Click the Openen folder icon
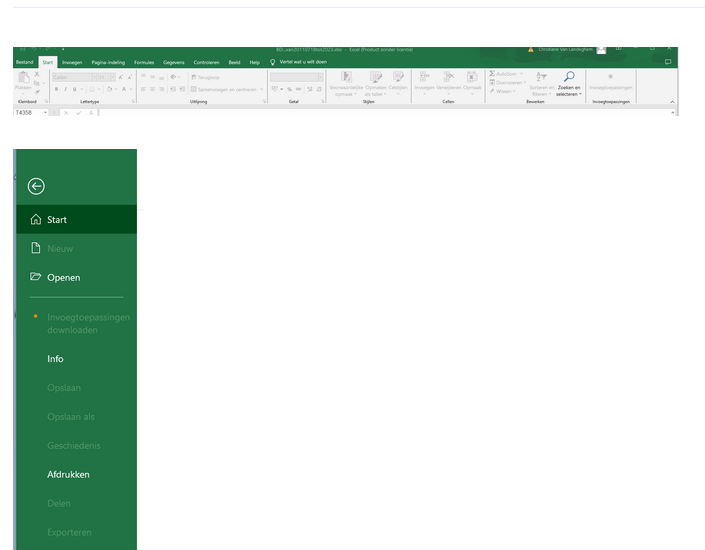Screen dimensions: 705x550 click(36, 277)
